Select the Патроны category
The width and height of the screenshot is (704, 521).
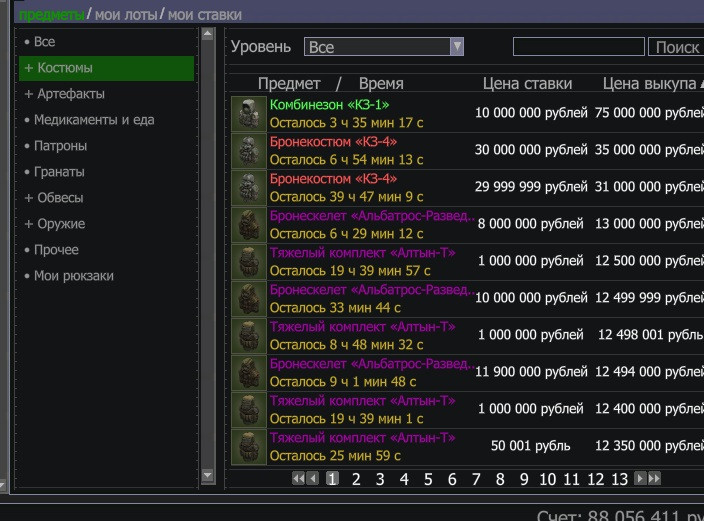pos(56,146)
